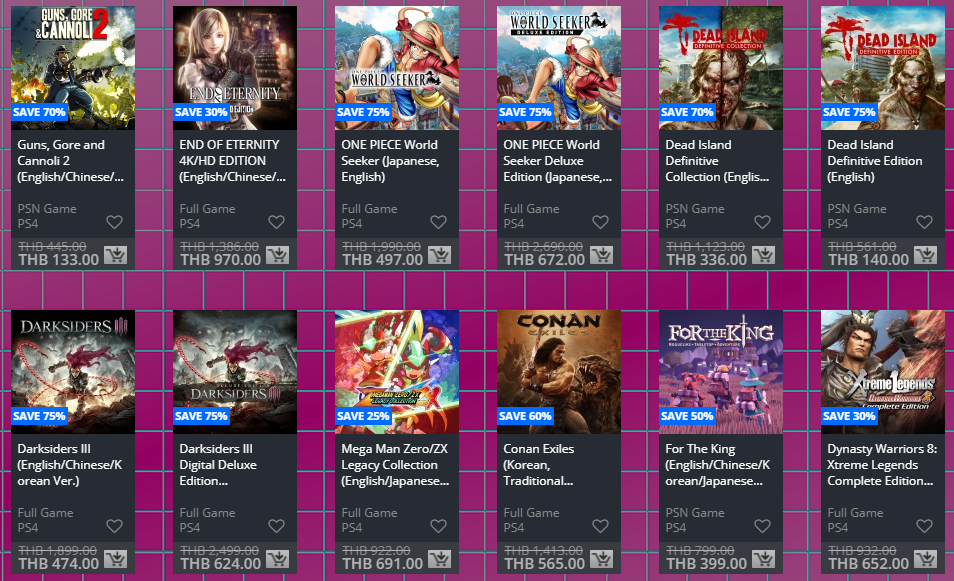Screen dimensions: 954x581
Task: Open Darksiders III Digital Deluxe Edition title
Action: pyautogui.click(x=218, y=465)
